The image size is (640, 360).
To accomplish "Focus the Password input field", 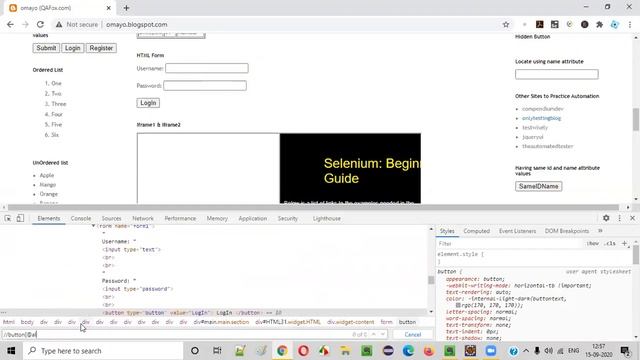I will (205, 85).
